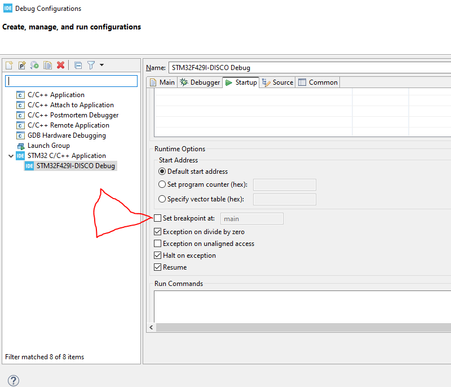Uncheck Exception on divide by zero
The height and width of the screenshot is (387, 451).
pos(157,232)
